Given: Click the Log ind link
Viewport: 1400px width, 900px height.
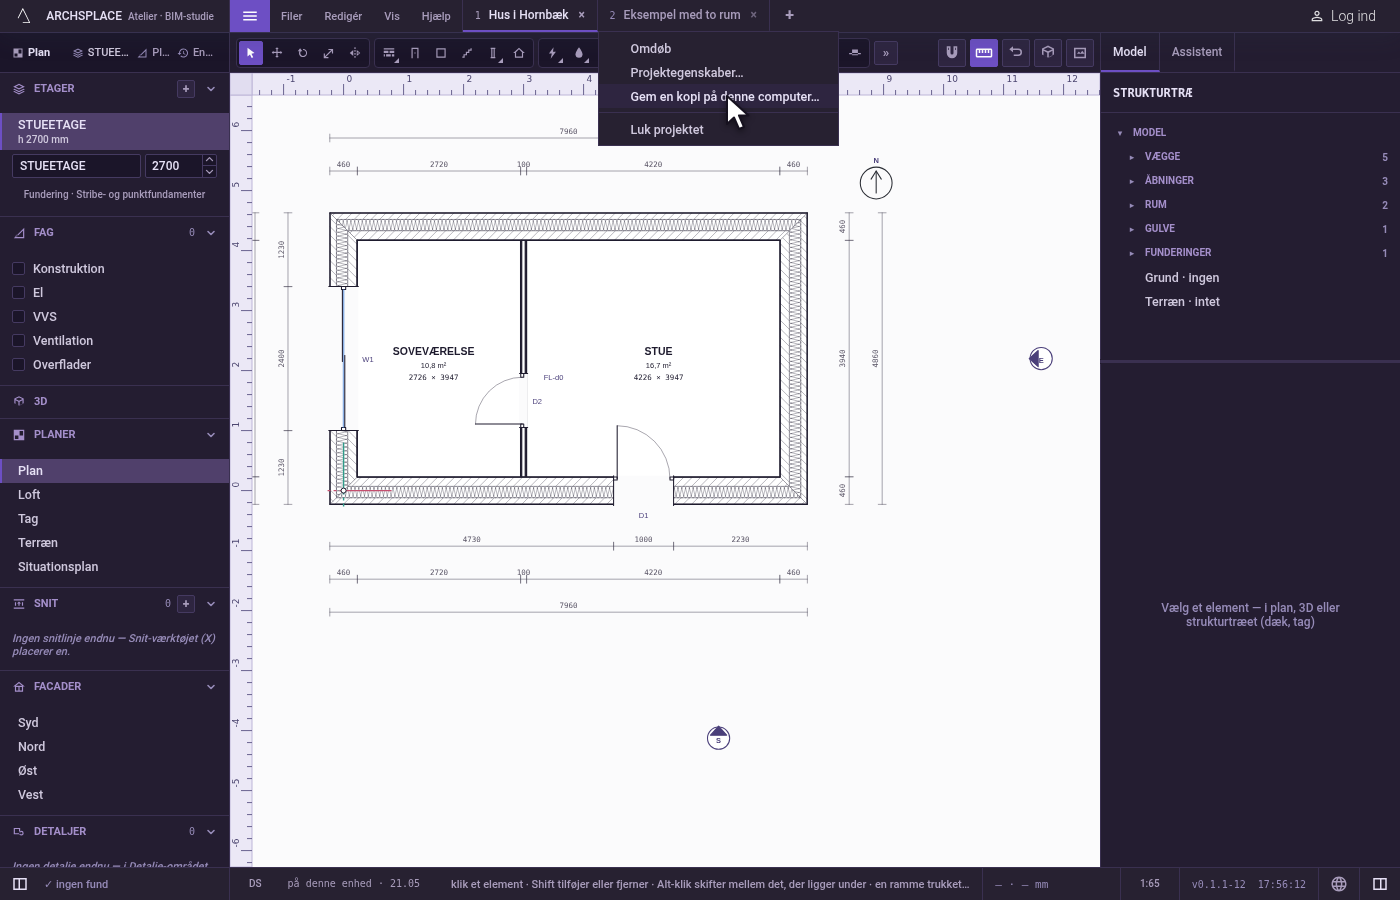Looking at the screenshot, I should coord(1343,16).
